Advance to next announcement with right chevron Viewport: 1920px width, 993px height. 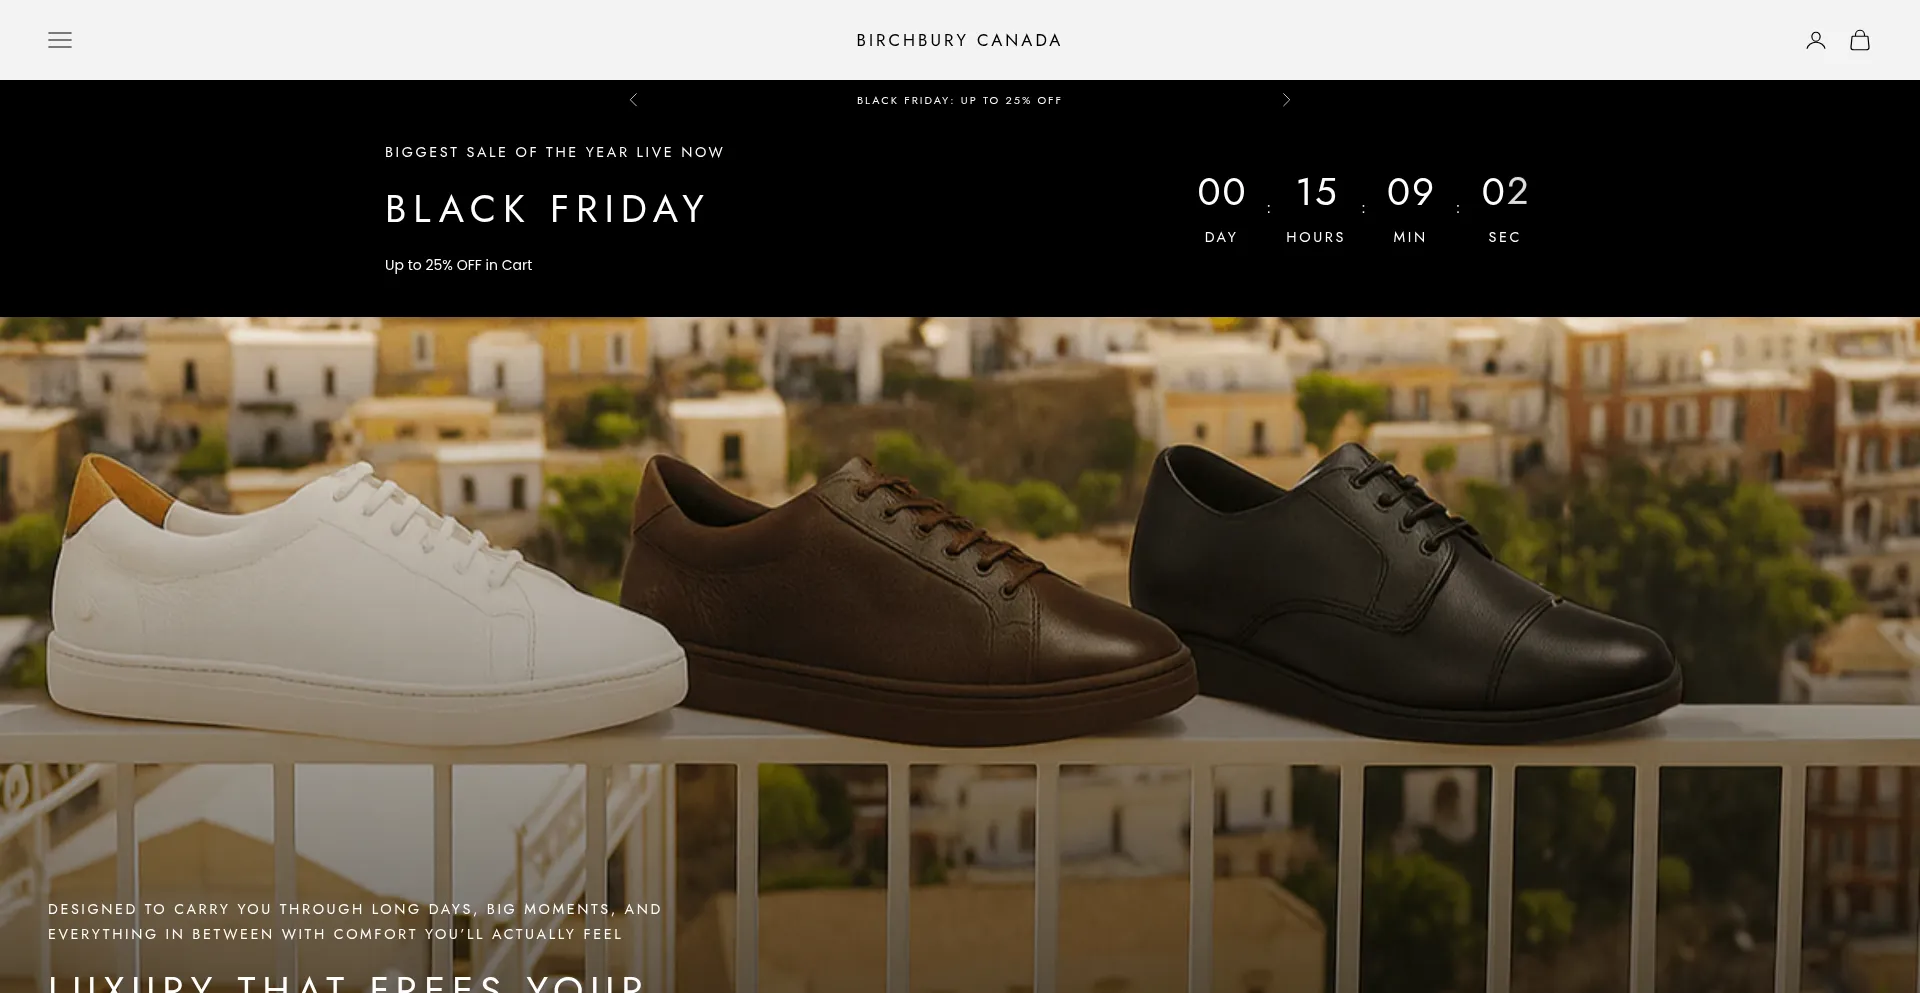coord(1286,100)
